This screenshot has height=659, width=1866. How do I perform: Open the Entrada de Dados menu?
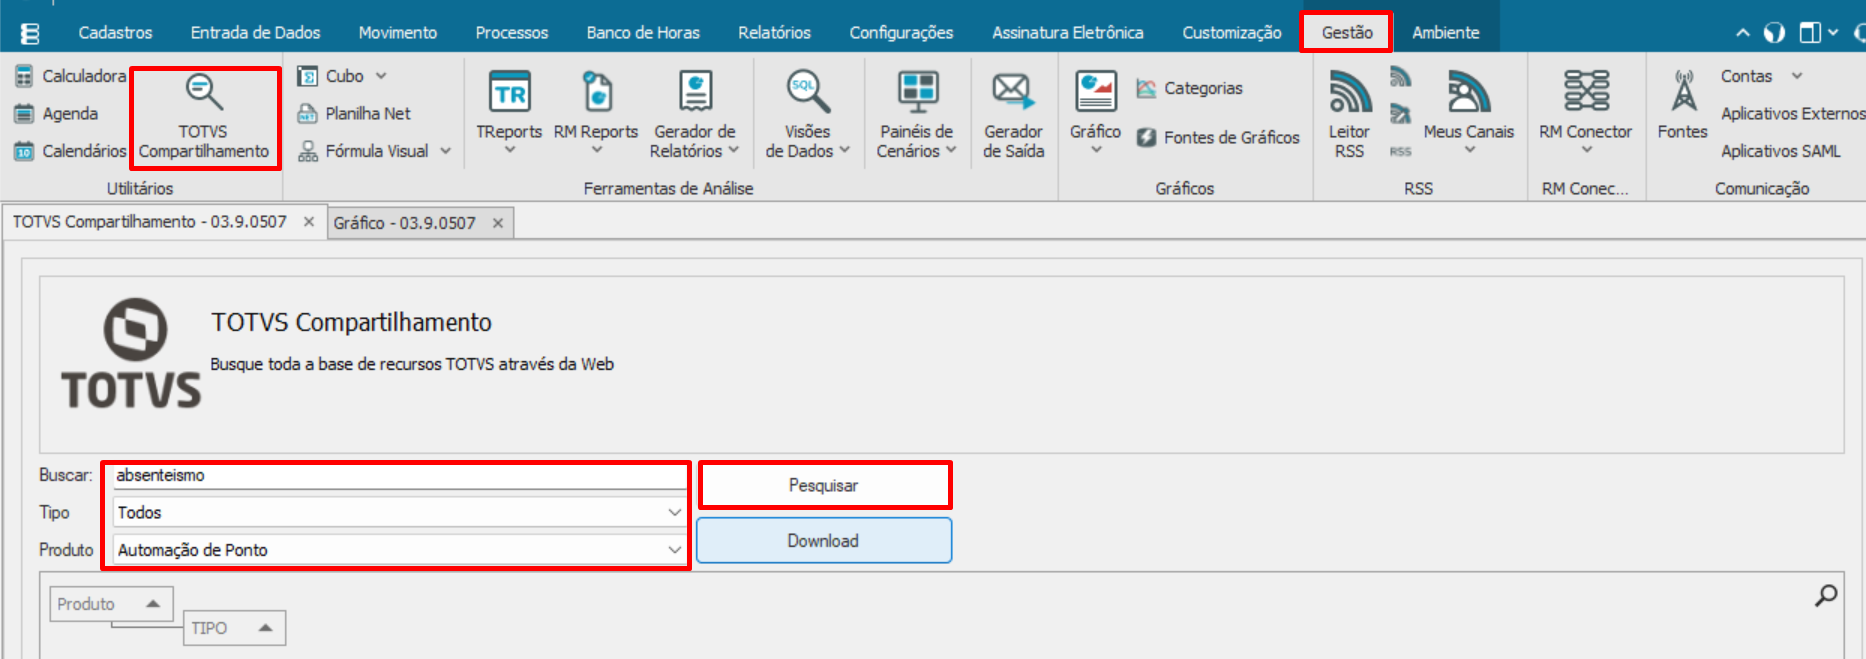pyautogui.click(x=256, y=33)
